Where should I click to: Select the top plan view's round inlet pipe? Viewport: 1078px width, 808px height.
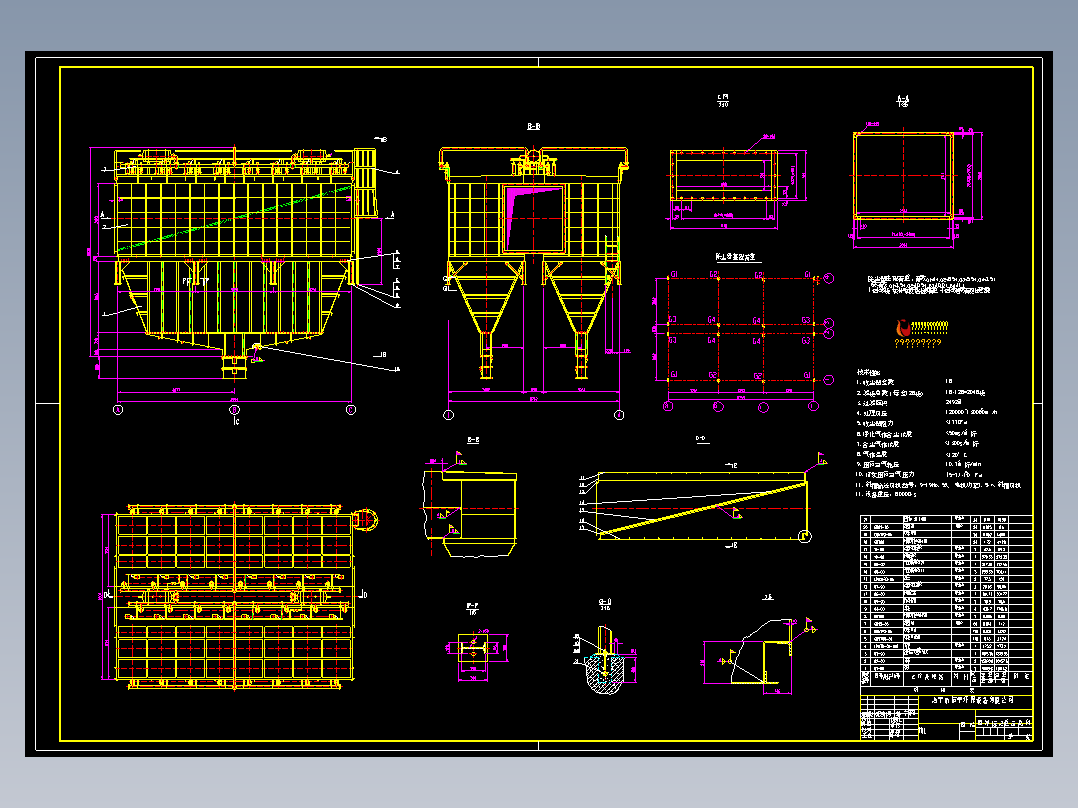click(366, 520)
